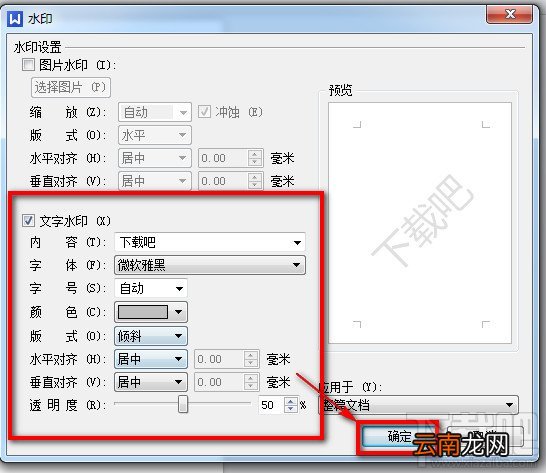546x473 pixels.
Task: Click text watermark horizontal offset 0.00 field
Action: point(219,359)
